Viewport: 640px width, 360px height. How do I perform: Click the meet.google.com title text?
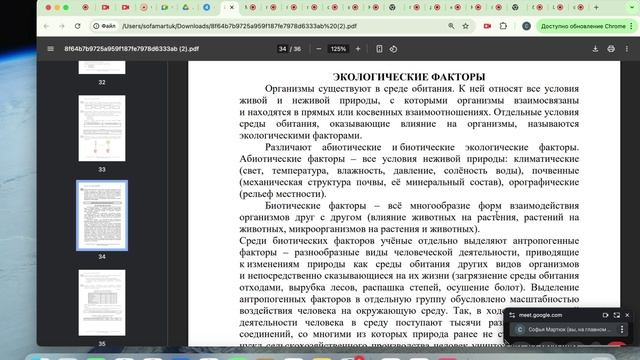point(540,315)
